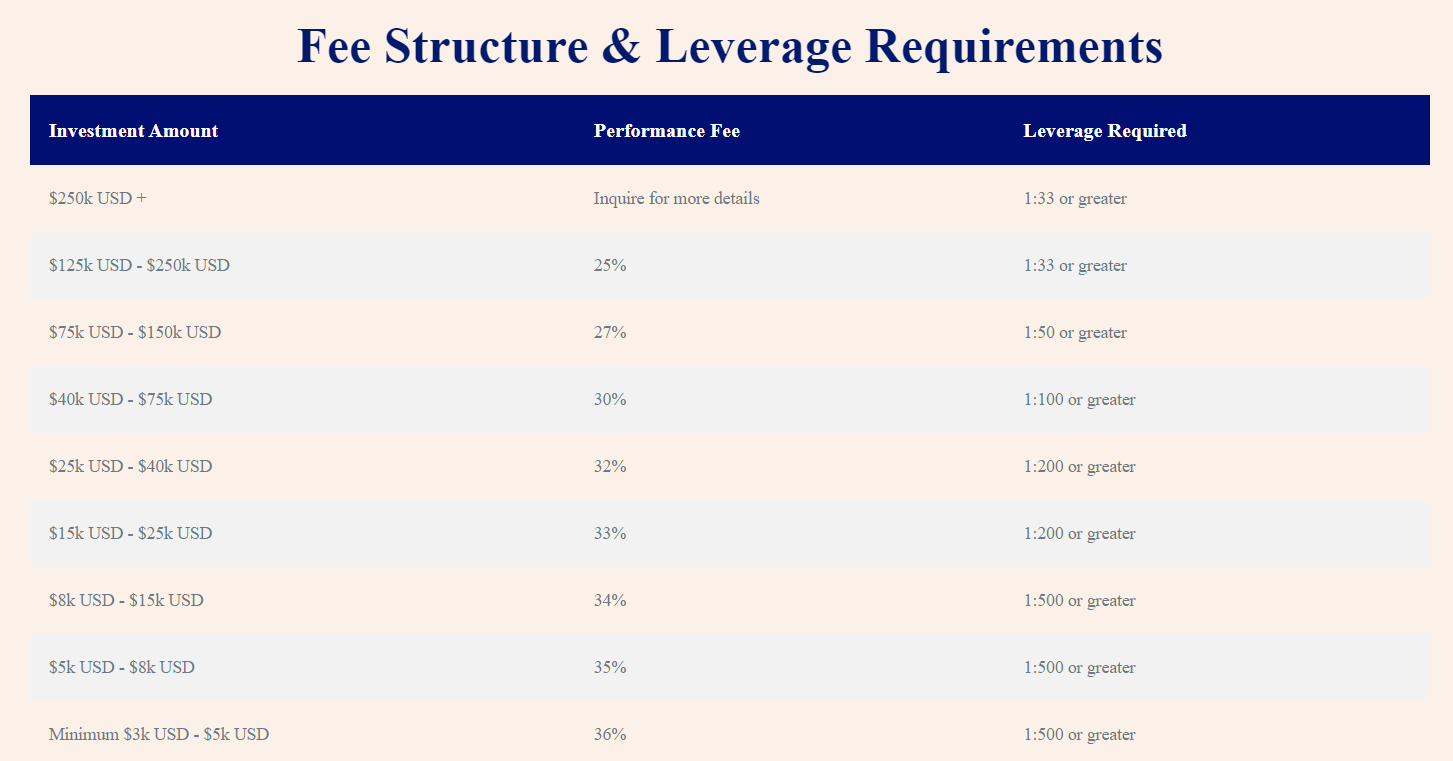Select the $15k USD - $25k USD cell

click(130, 533)
